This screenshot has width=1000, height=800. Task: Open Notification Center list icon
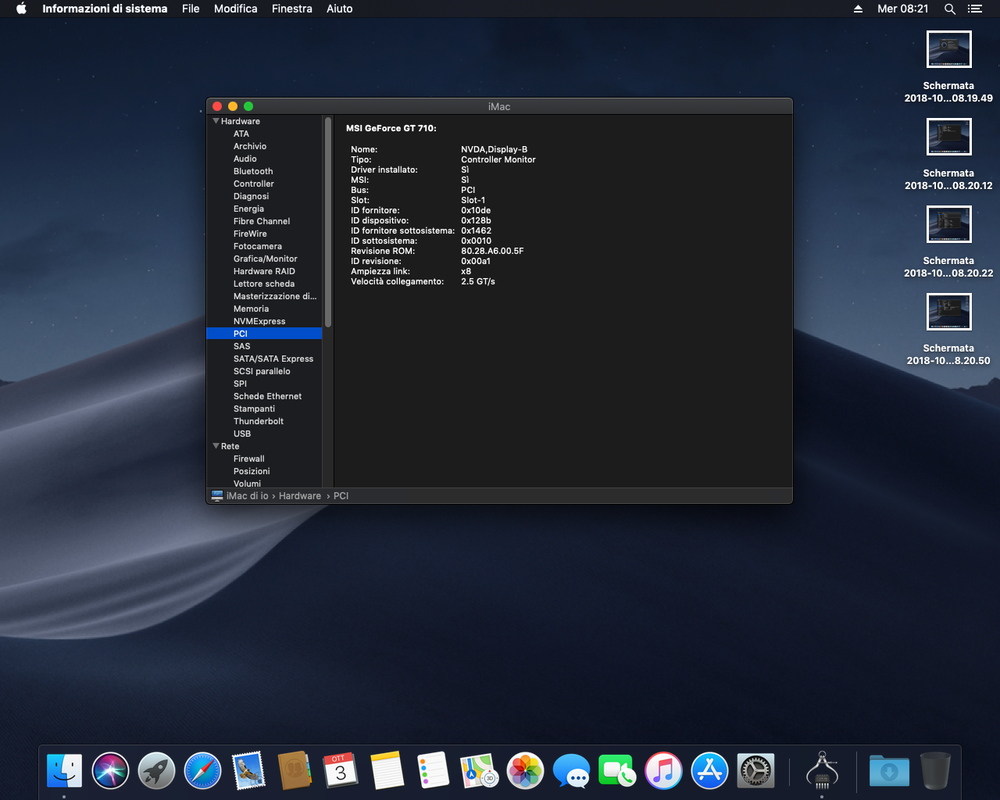coord(974,9)
